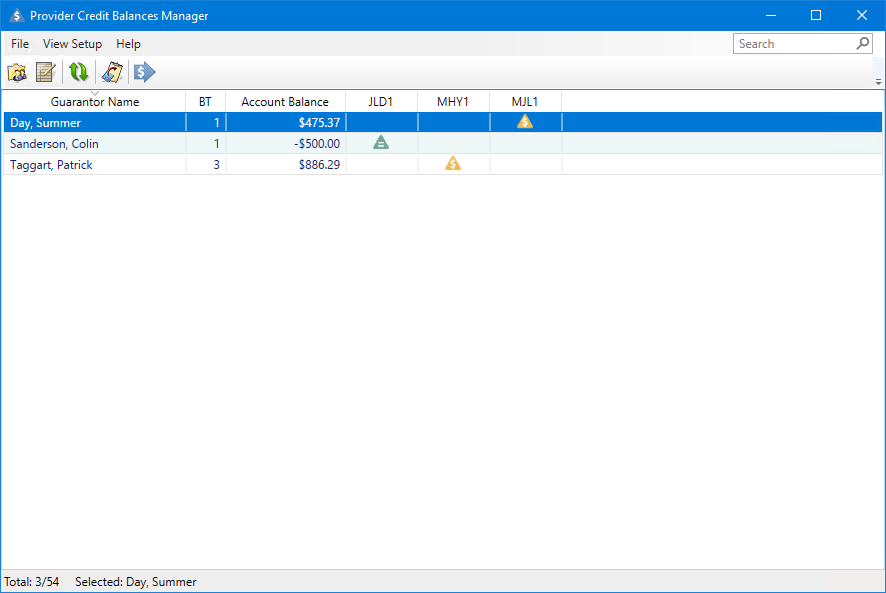The image size is (886, 593).
Task: Open the File menu
Action: pyautogui.click(x=20, y=44)
